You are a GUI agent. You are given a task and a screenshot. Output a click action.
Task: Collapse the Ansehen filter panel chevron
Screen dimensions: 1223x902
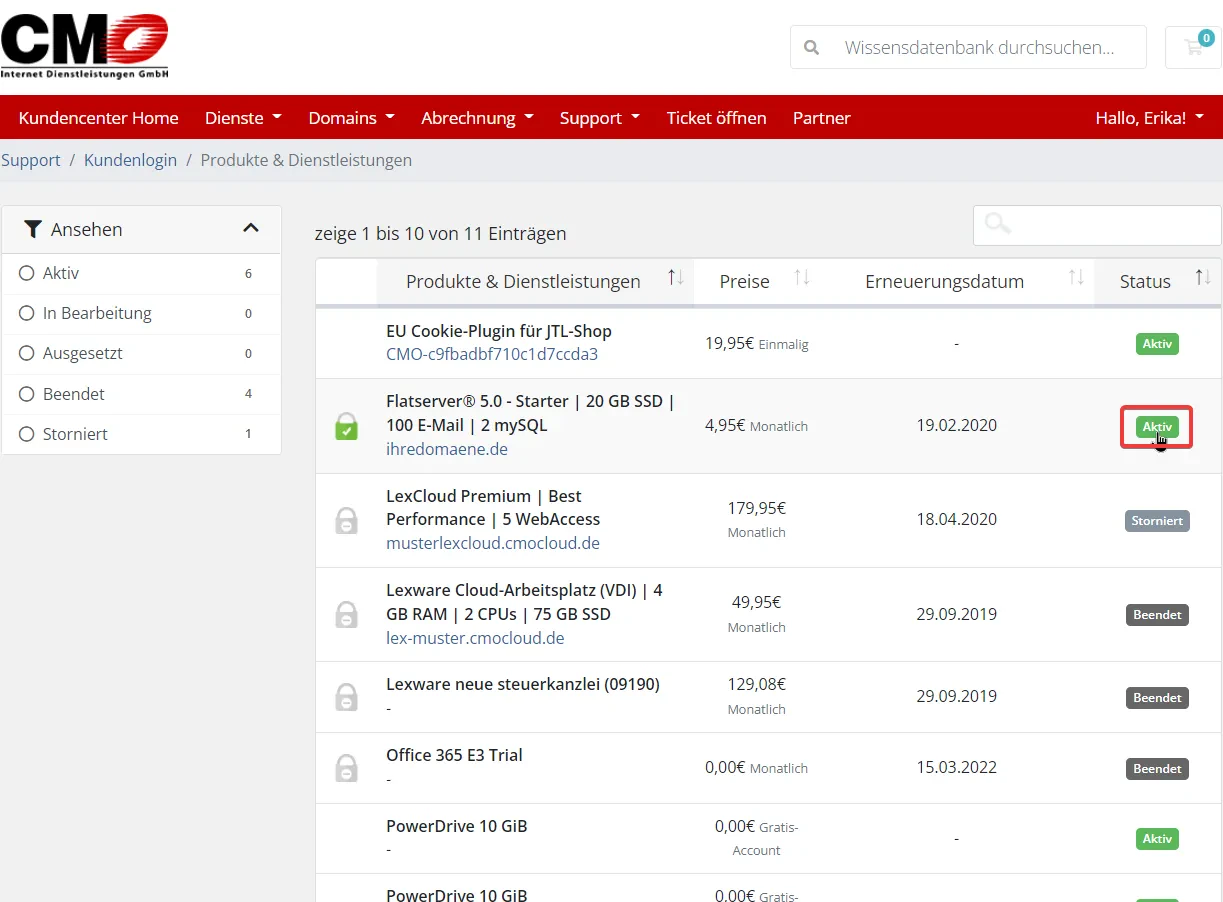coord(251,229)
